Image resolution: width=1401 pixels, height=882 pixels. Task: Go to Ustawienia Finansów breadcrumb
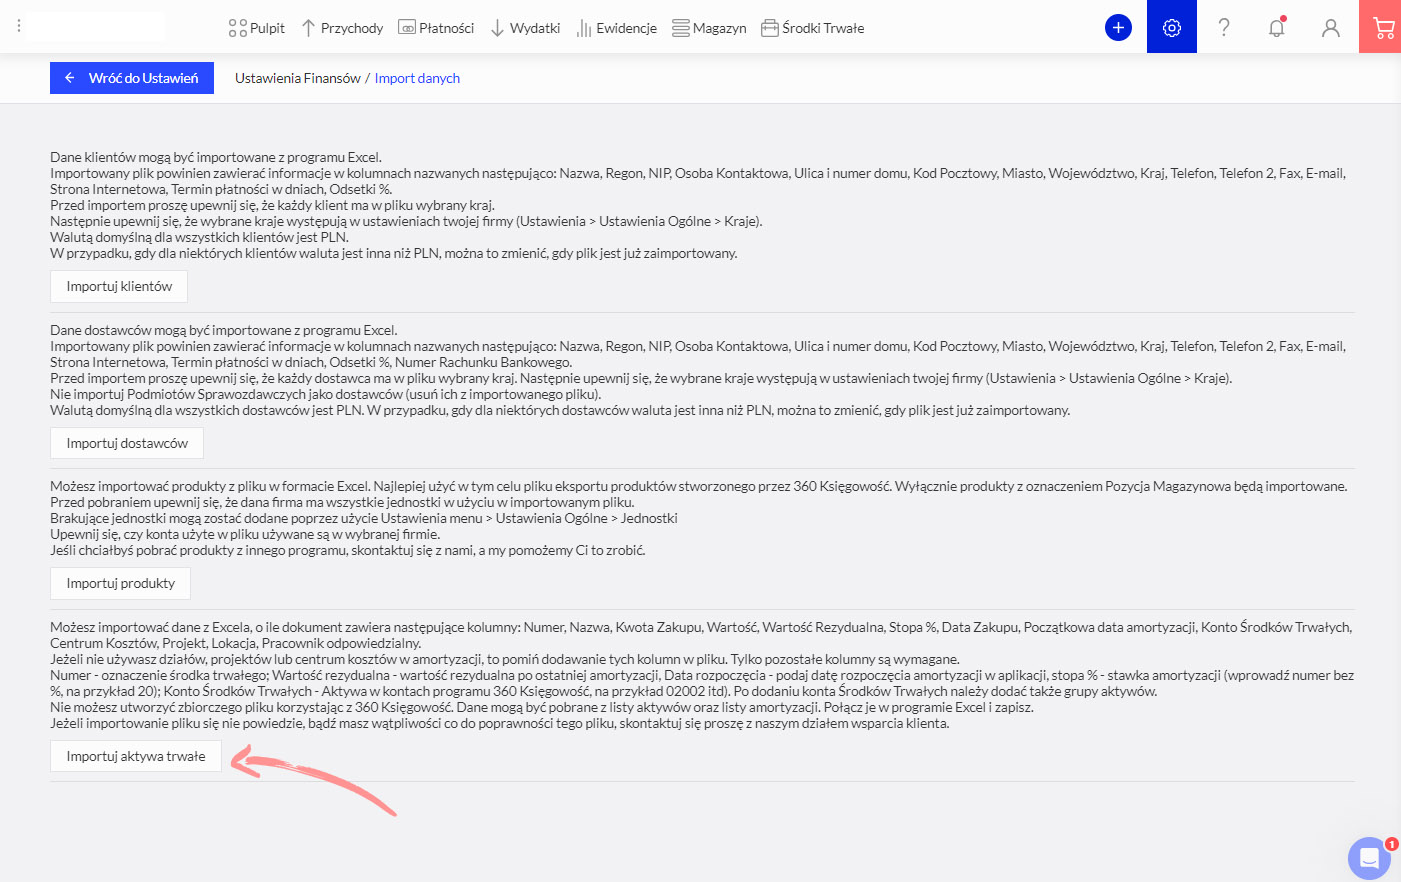[298, 78]
